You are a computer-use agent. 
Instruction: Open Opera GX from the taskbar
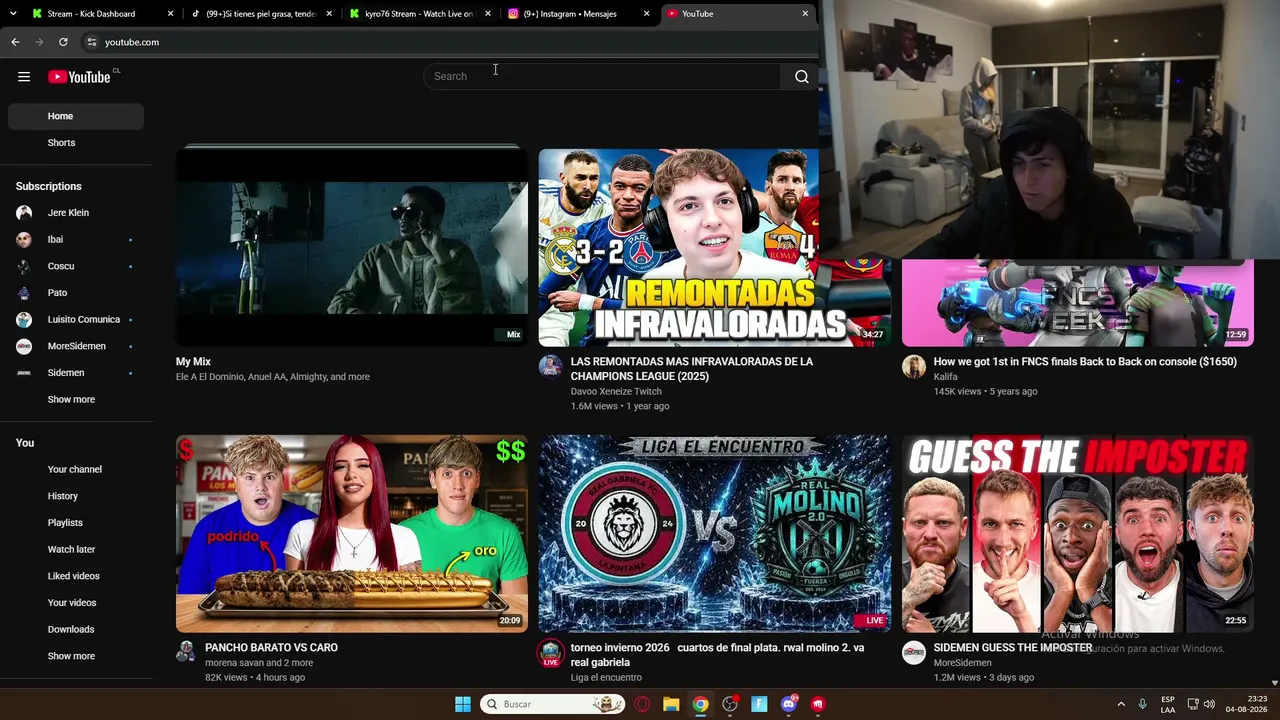tap(642, 704)
